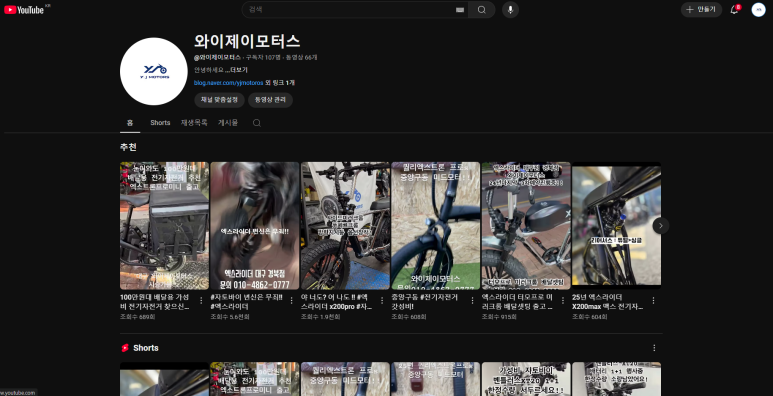Open the 가성비 자토바이 1+1 Shorts thumbnail
The image size is (773, 396).
tap(526, 379)
